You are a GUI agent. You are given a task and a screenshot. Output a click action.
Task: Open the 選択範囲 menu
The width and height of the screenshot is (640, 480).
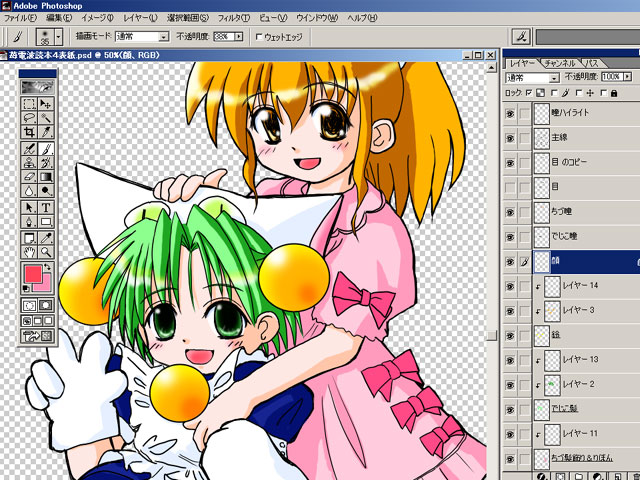click(188, 18)
